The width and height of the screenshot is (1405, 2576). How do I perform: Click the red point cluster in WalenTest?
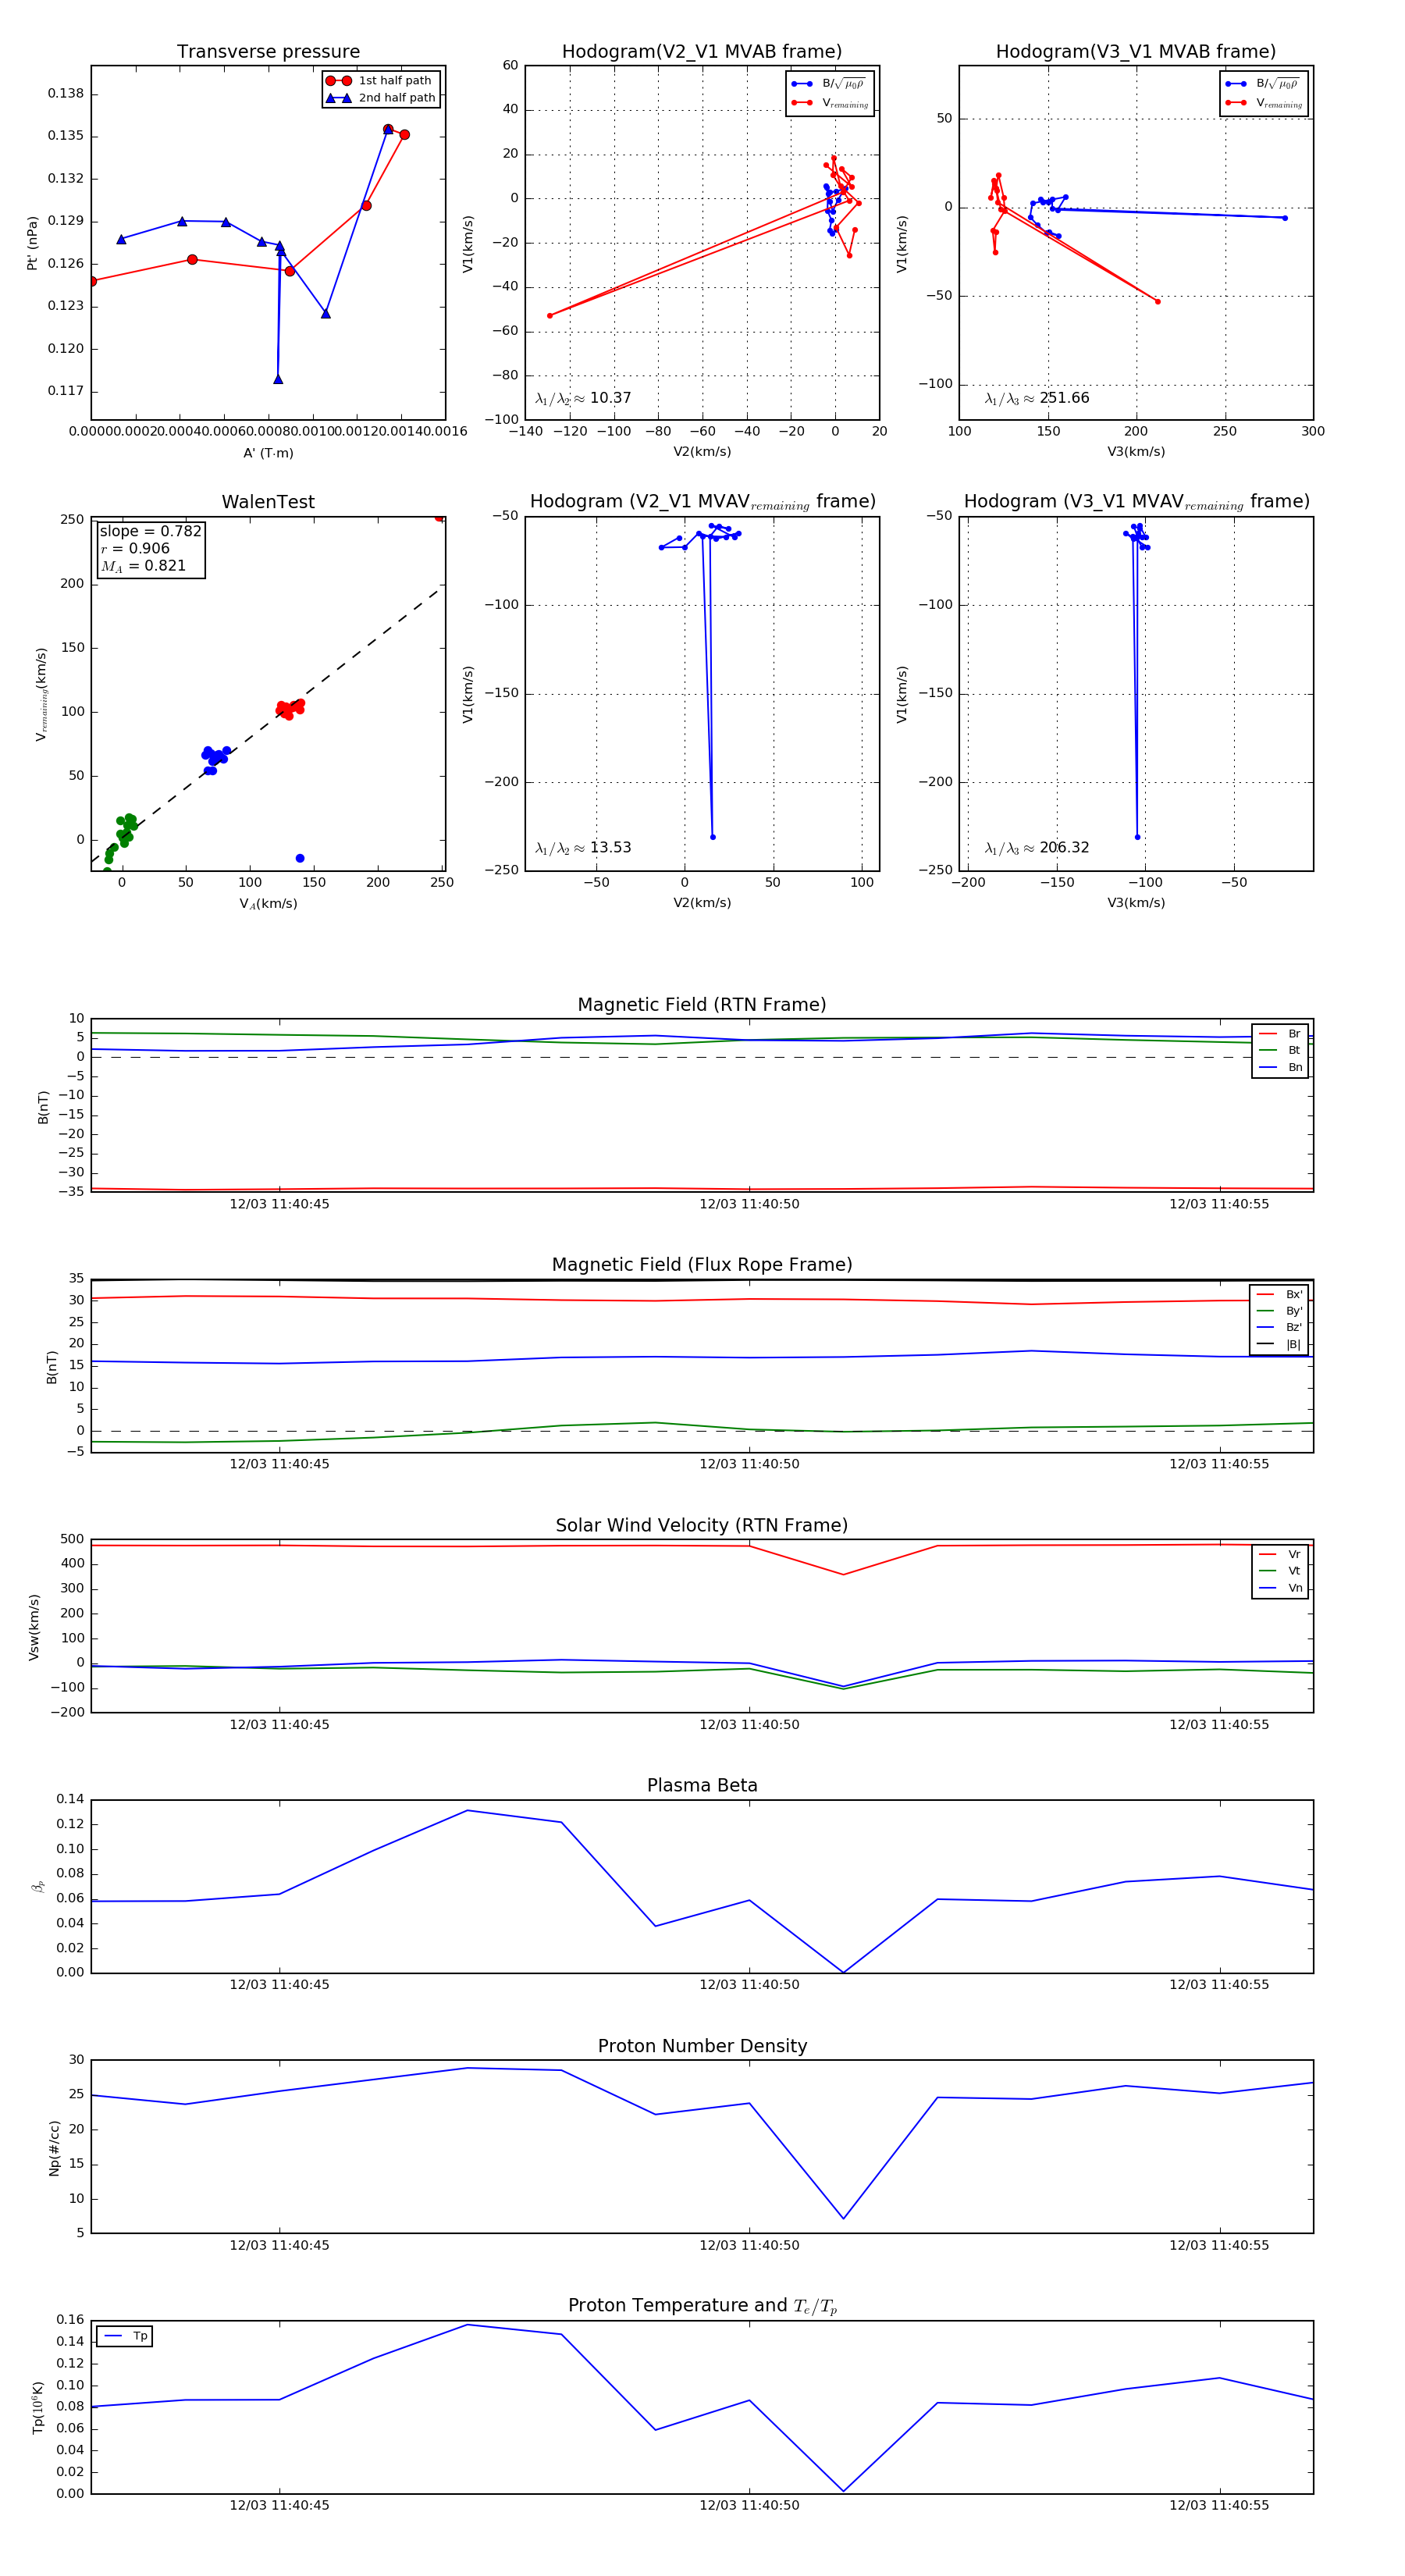point(290,708)
